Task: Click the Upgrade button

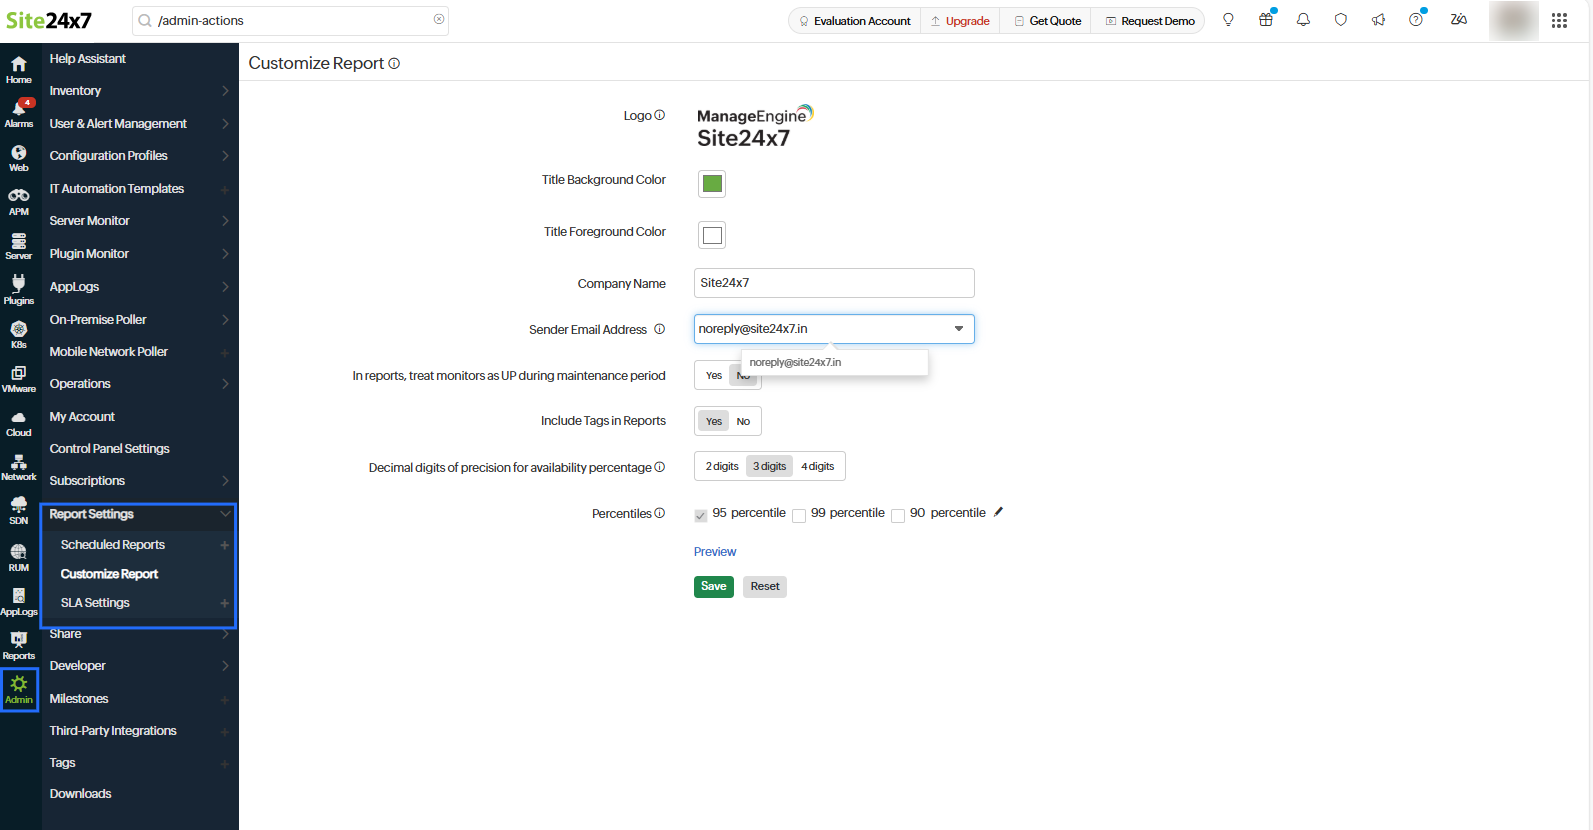Action: point(960,21)
